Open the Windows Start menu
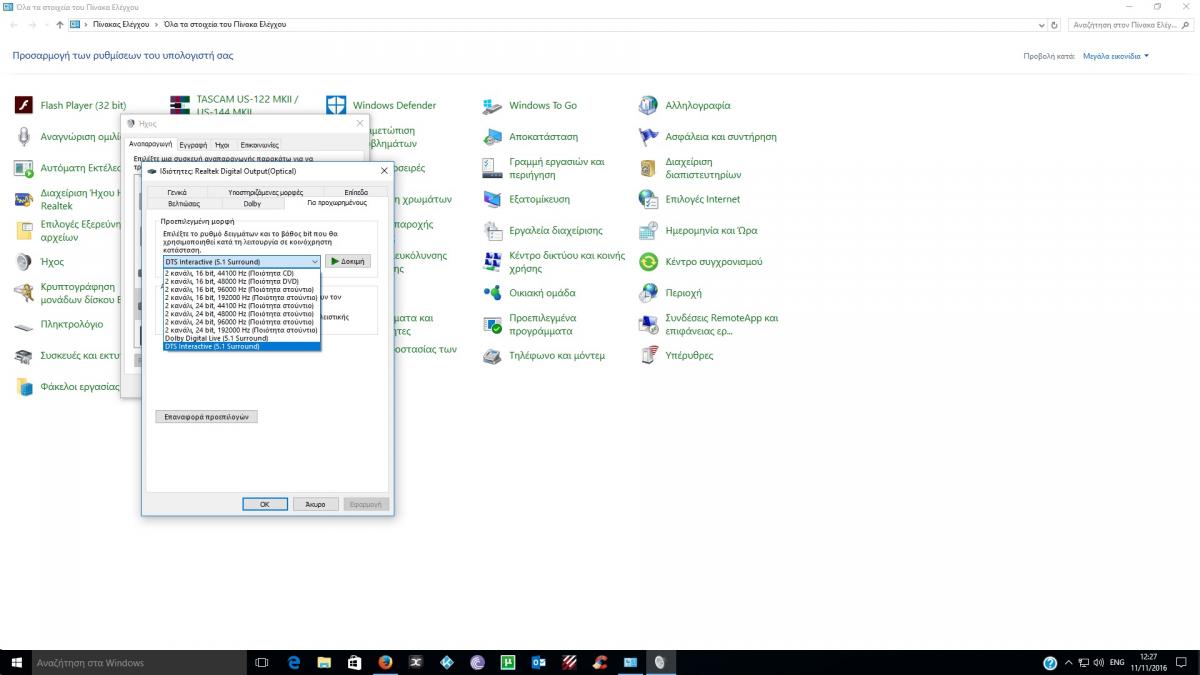Image resolution: width=1200 pixels, height=675 pixels. (14, 662)
